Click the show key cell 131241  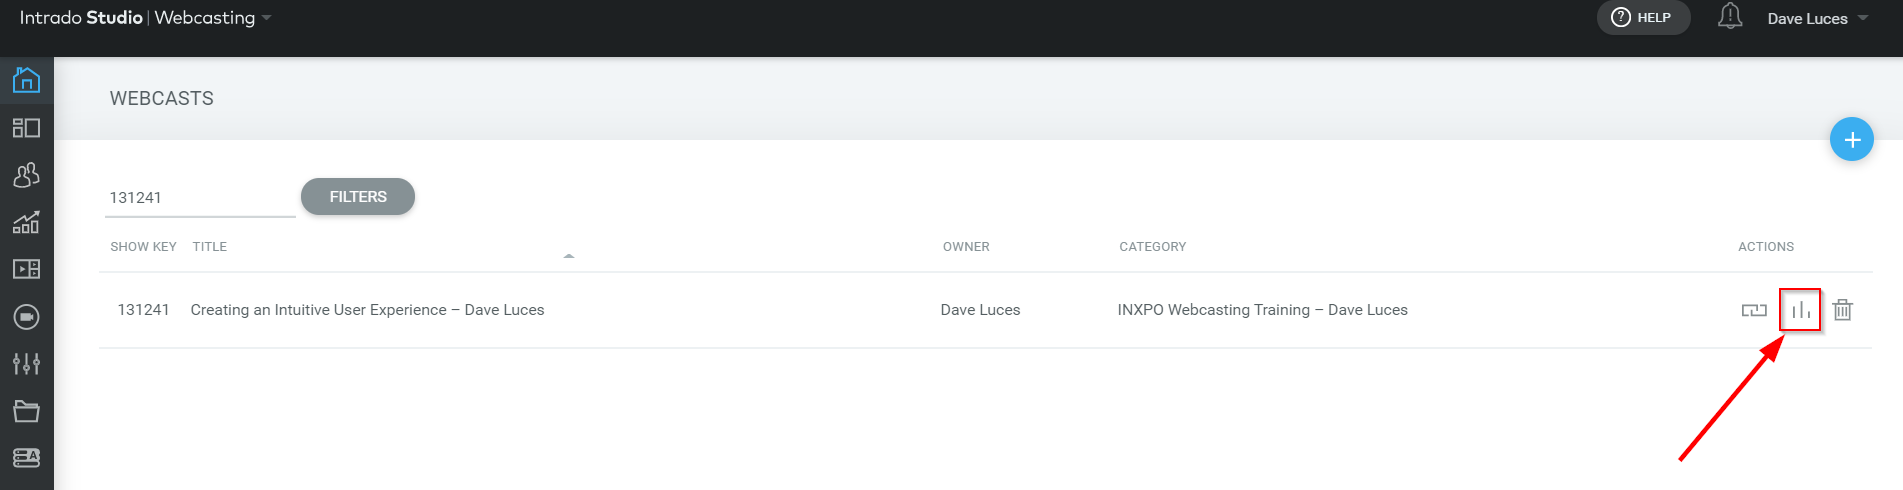click(x=143, y=310)
